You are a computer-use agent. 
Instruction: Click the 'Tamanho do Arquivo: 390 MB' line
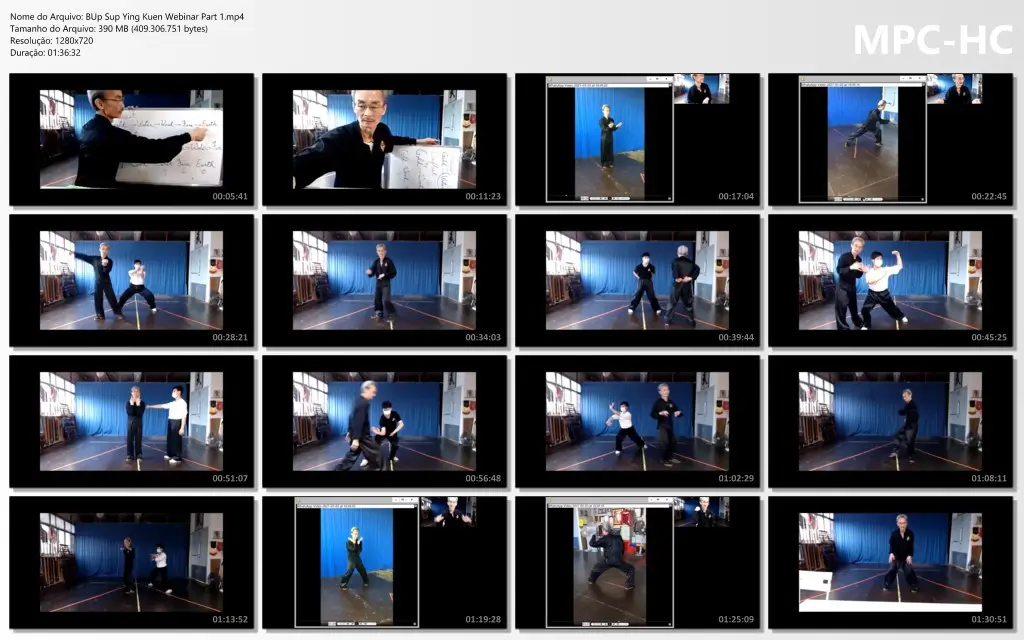pyautogui.click(x=109, y=29)
